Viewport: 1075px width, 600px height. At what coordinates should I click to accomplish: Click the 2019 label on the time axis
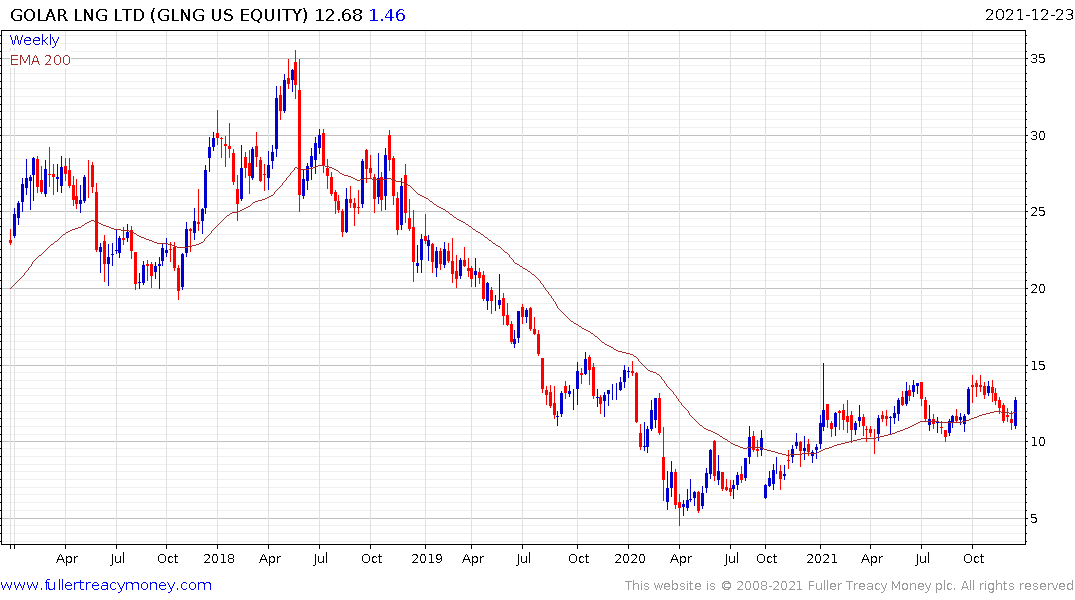(x=426, y=559)
